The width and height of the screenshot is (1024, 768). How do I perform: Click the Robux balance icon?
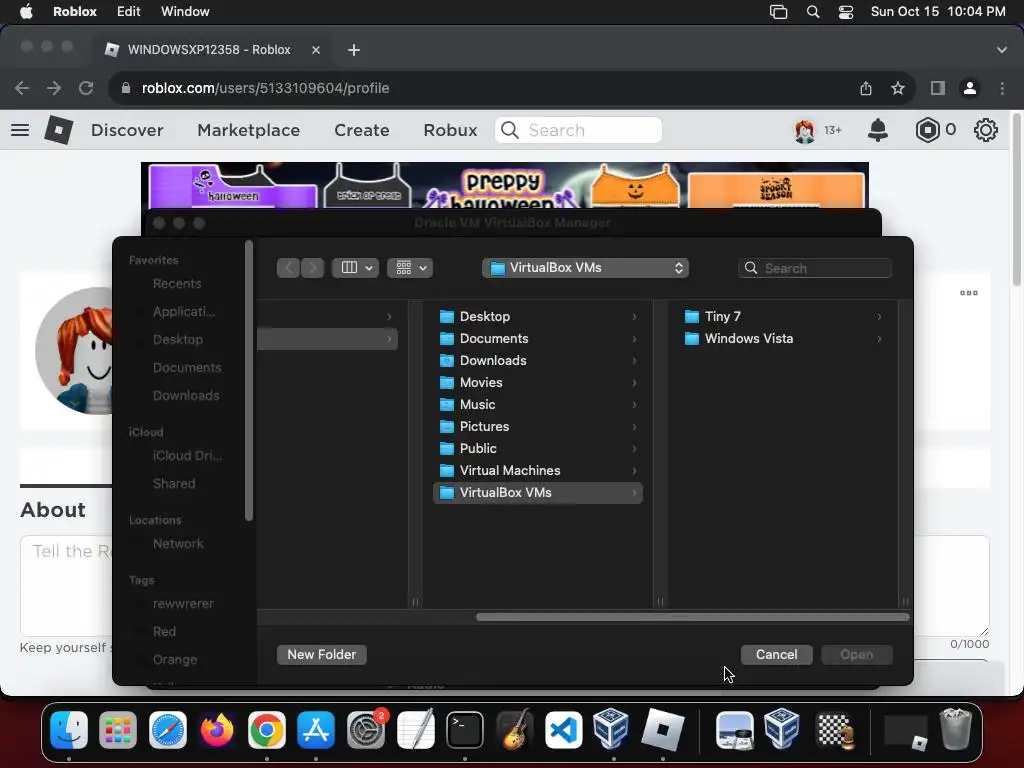point(927,130)
